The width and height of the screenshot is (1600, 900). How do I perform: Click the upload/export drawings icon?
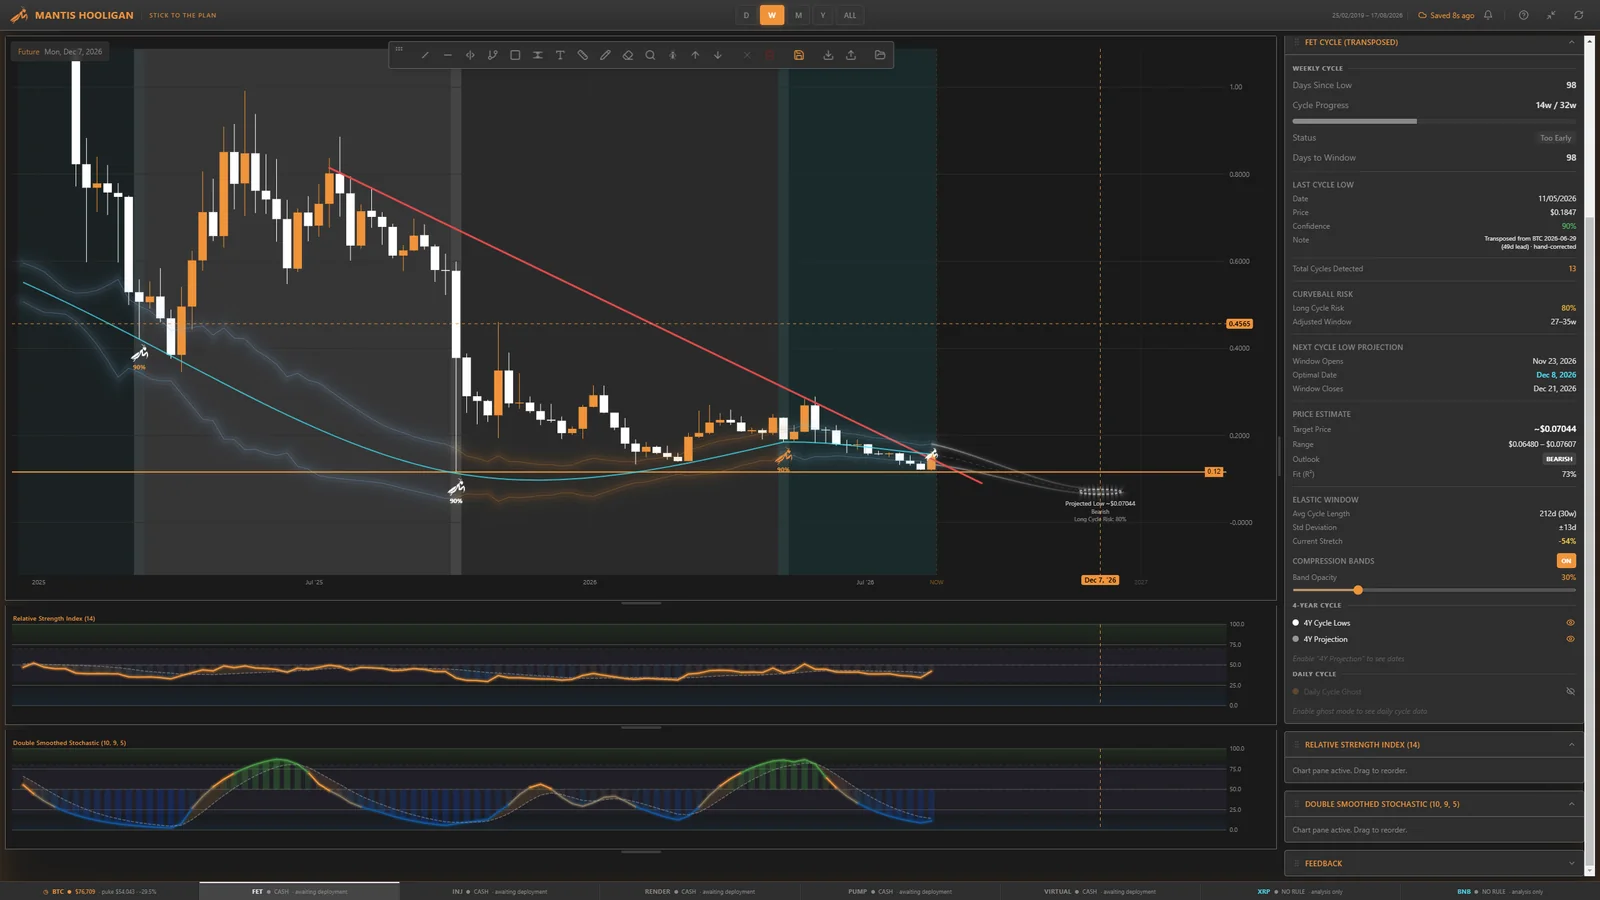click(851, 55)
